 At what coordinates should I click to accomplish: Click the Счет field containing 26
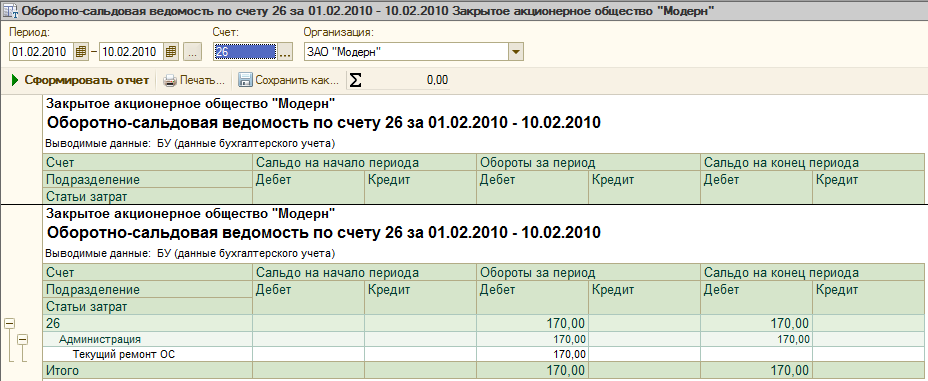pyautogui.click(x=245, y=52)
